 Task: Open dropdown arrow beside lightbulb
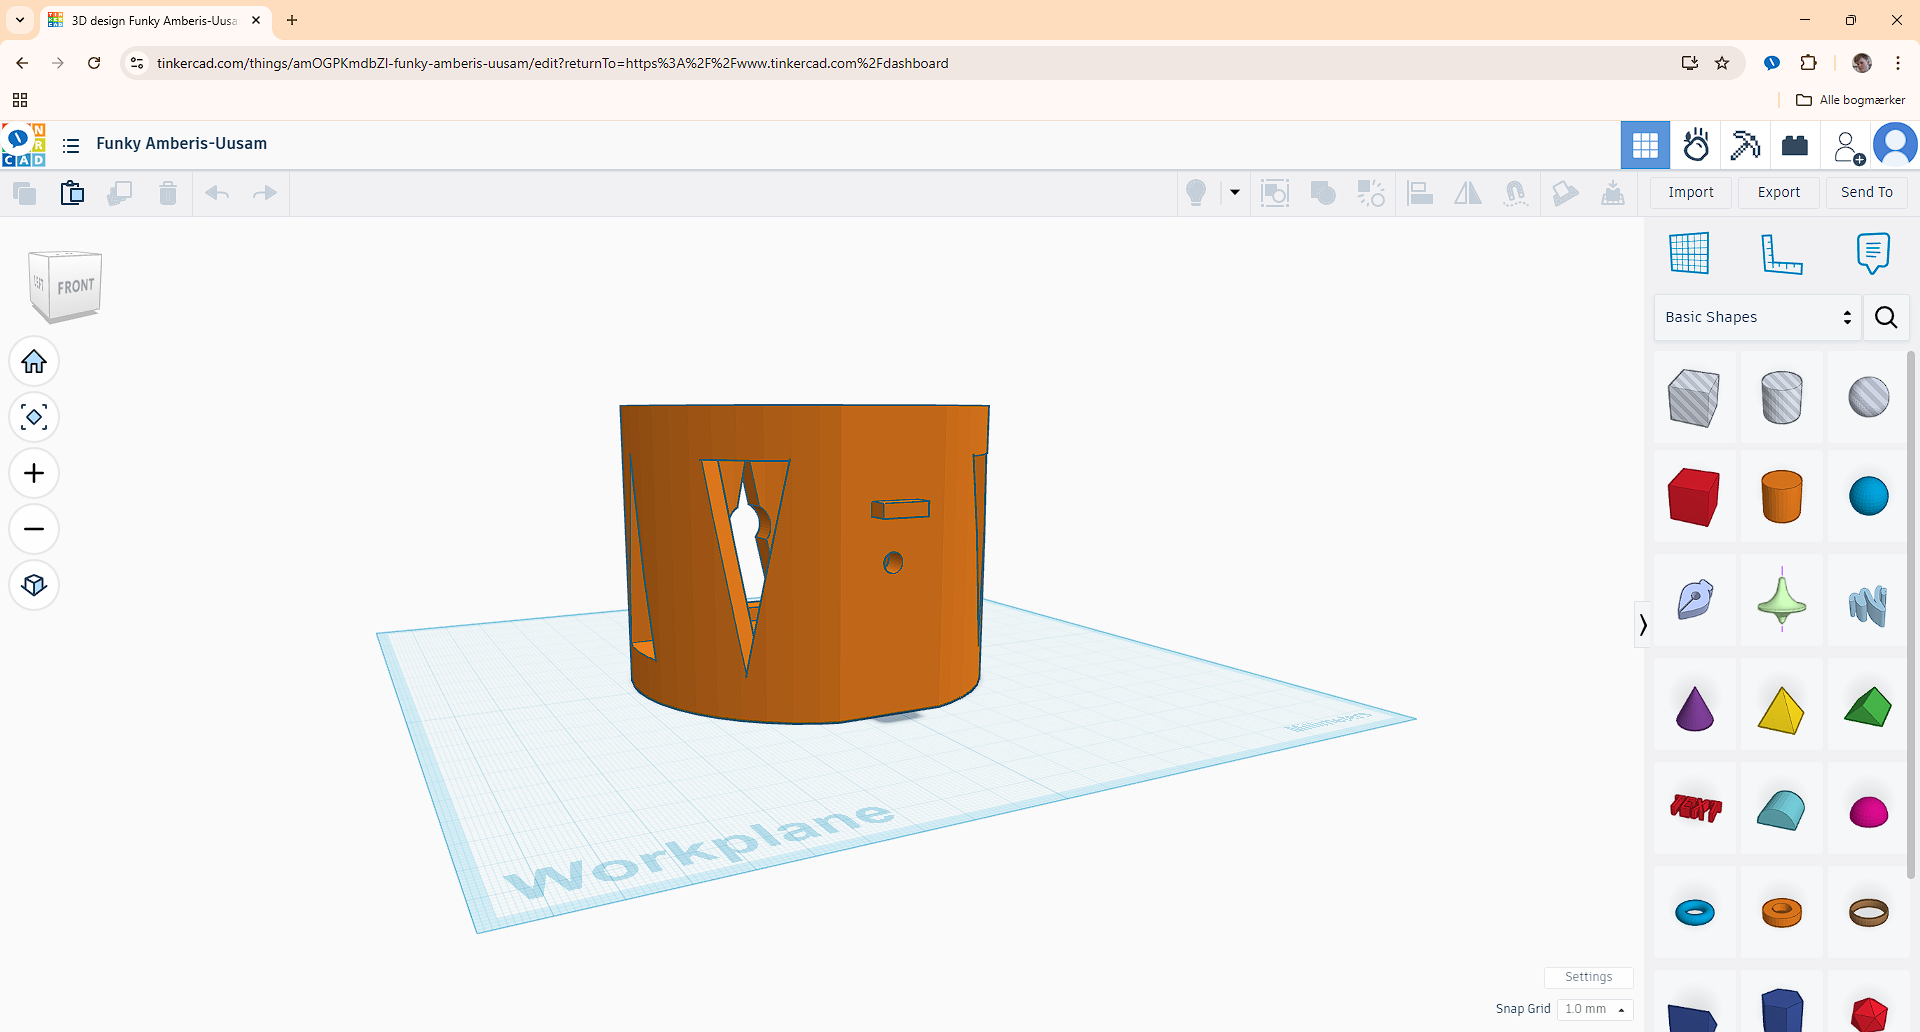(x=1235, y=193)
